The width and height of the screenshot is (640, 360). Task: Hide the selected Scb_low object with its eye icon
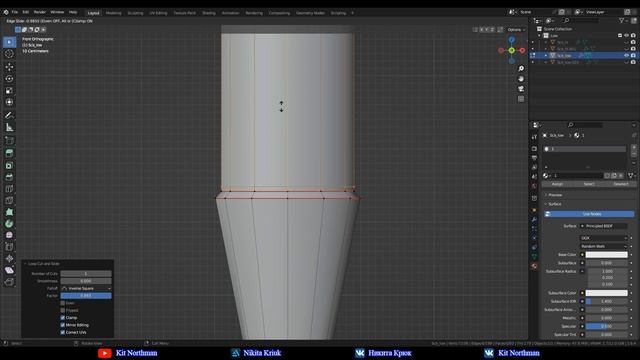pos(627,56)
